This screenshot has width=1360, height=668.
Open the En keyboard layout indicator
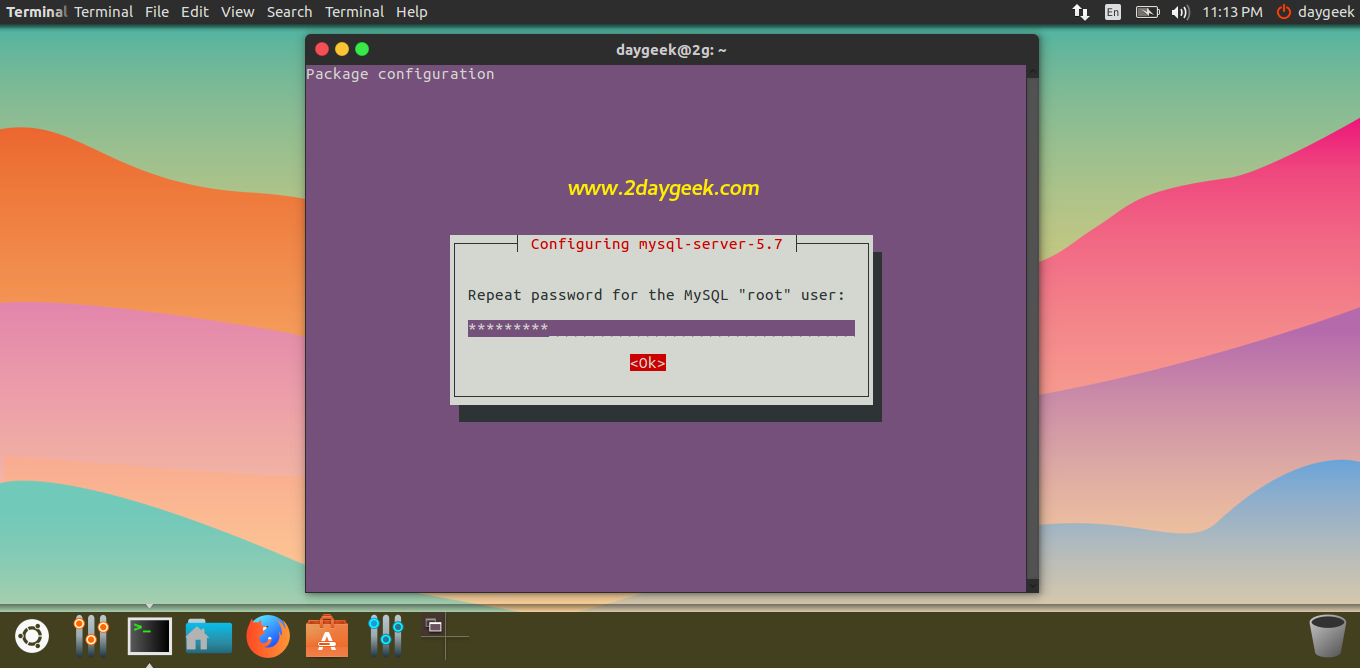[1113, 12]
